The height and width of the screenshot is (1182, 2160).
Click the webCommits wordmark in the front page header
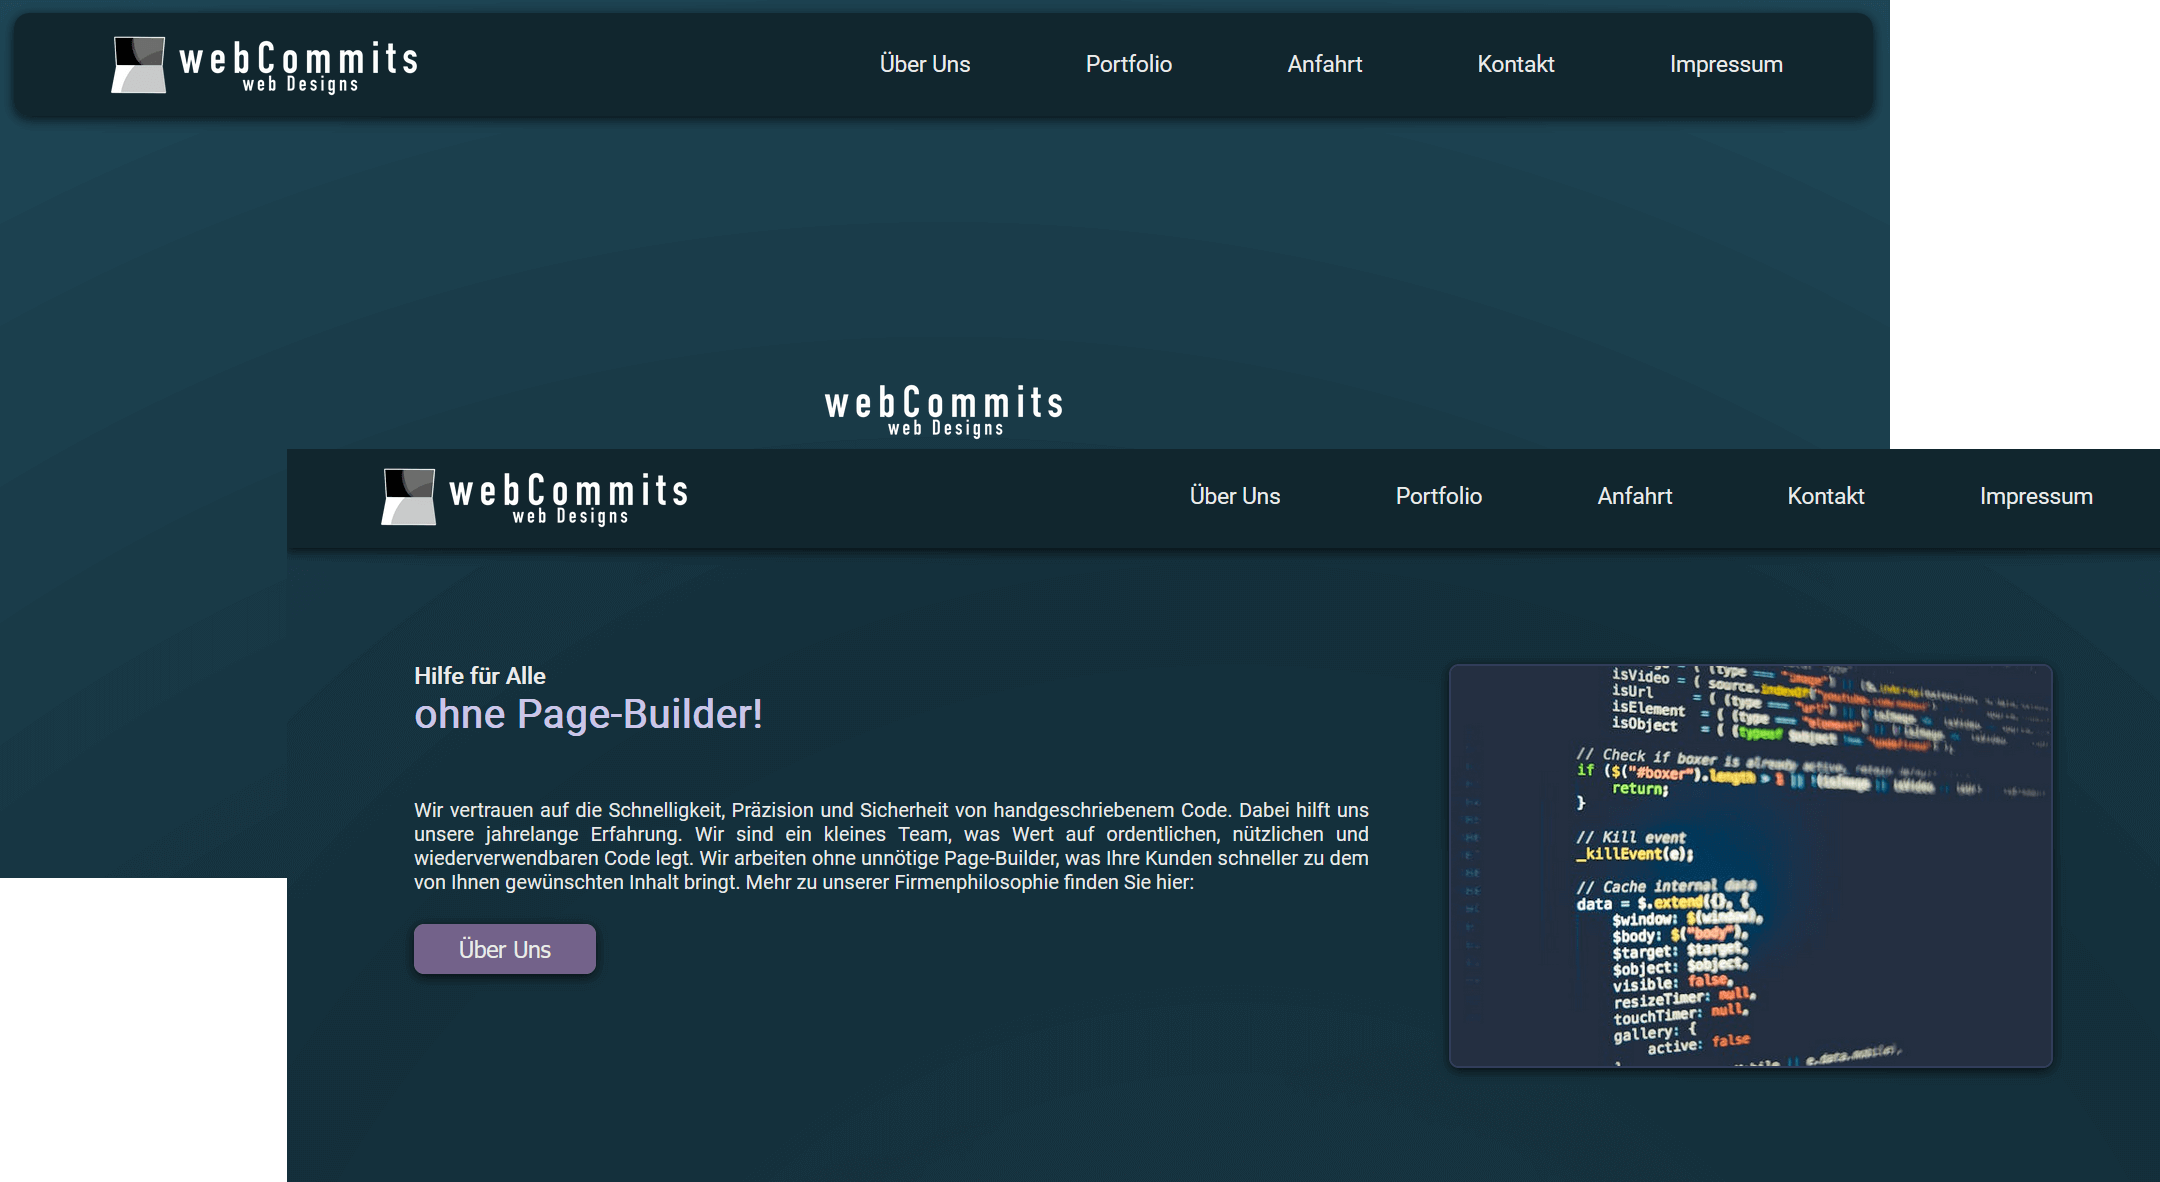point(568,498)
